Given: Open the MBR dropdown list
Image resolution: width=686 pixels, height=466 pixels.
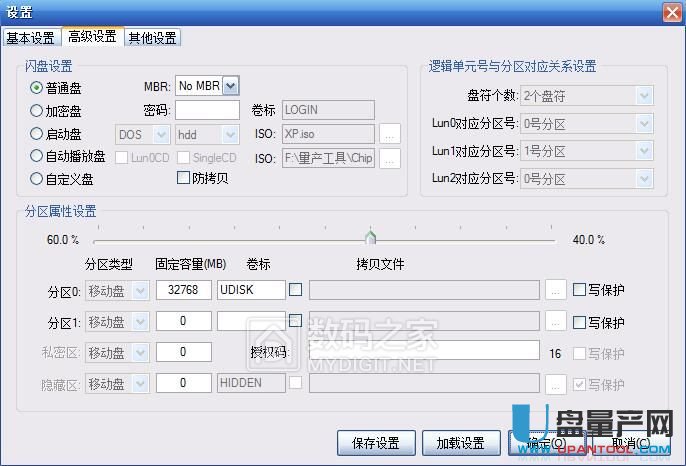Looking at the screenshot, I should tap(231, 87).
